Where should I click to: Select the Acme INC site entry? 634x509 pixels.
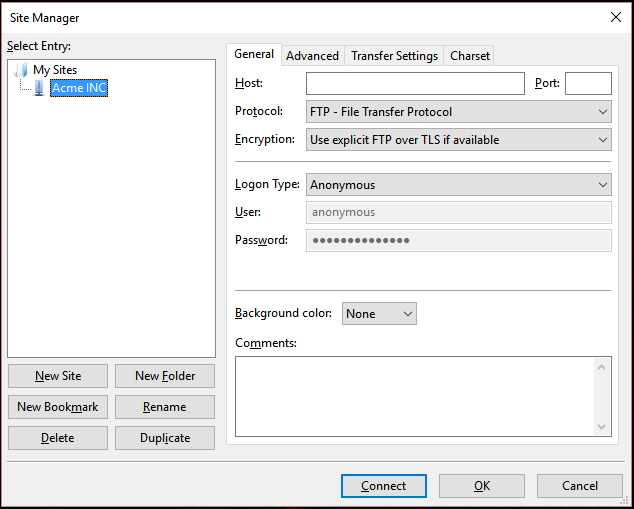[79, 88]
